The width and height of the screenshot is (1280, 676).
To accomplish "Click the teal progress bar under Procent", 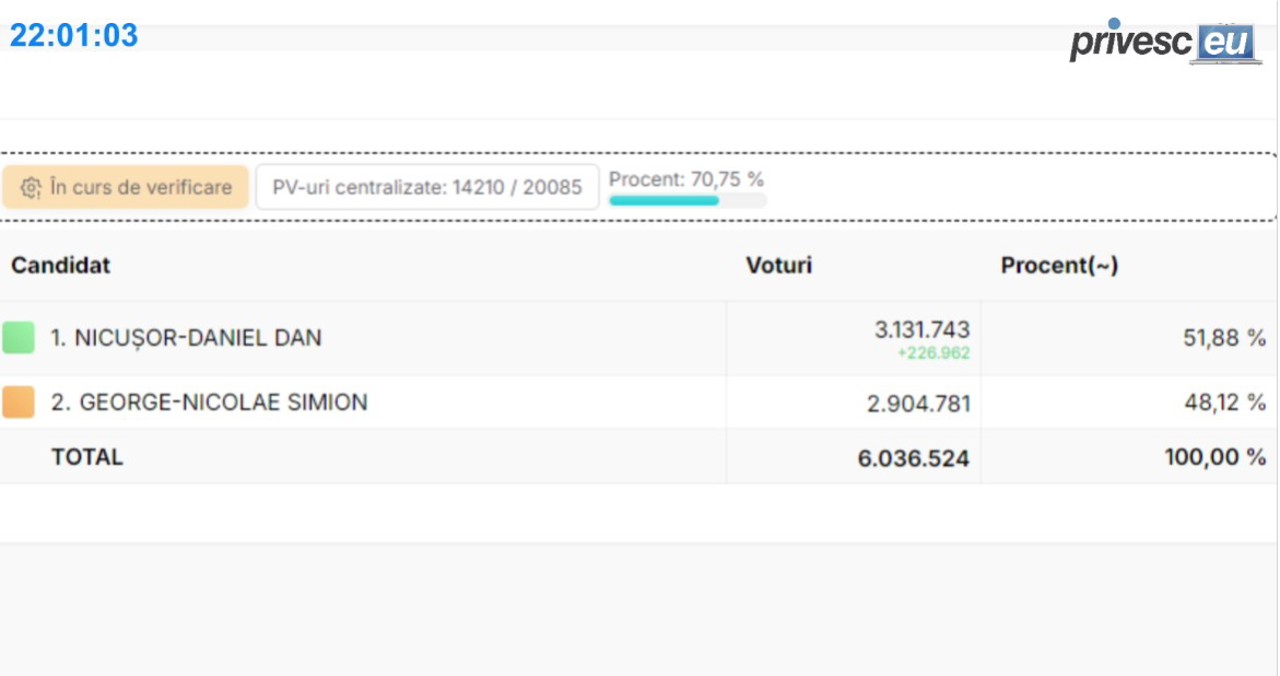I will [688, 200].
